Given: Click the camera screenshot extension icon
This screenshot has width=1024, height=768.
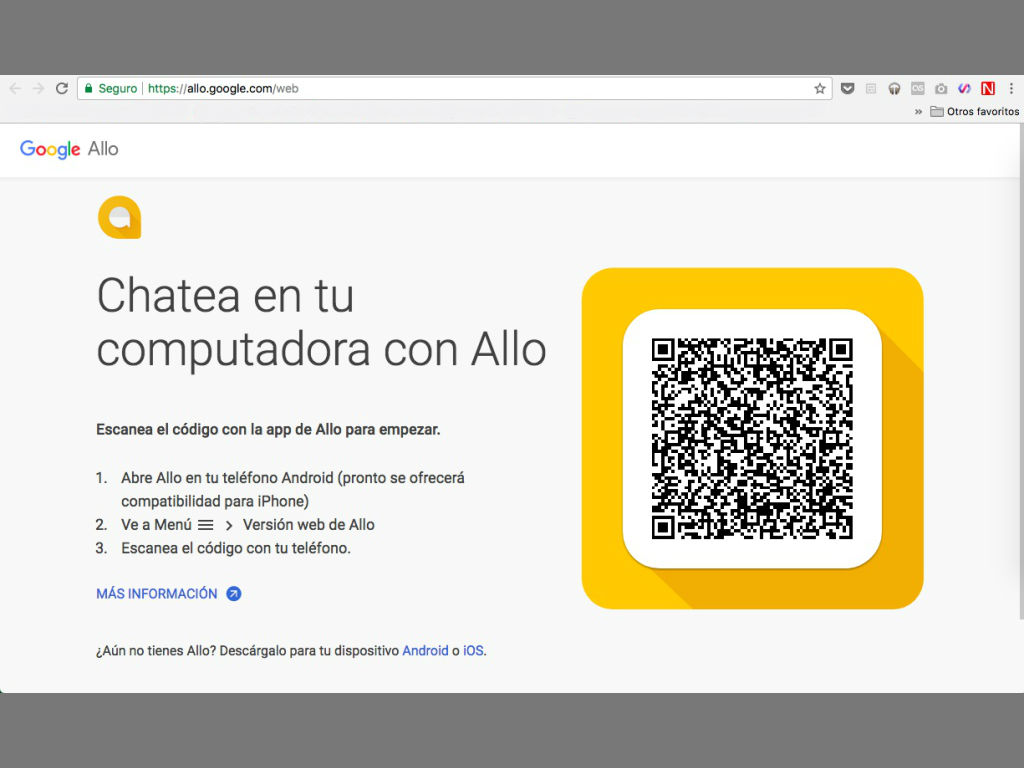Looking at the screenshot, I should (940, 88).
